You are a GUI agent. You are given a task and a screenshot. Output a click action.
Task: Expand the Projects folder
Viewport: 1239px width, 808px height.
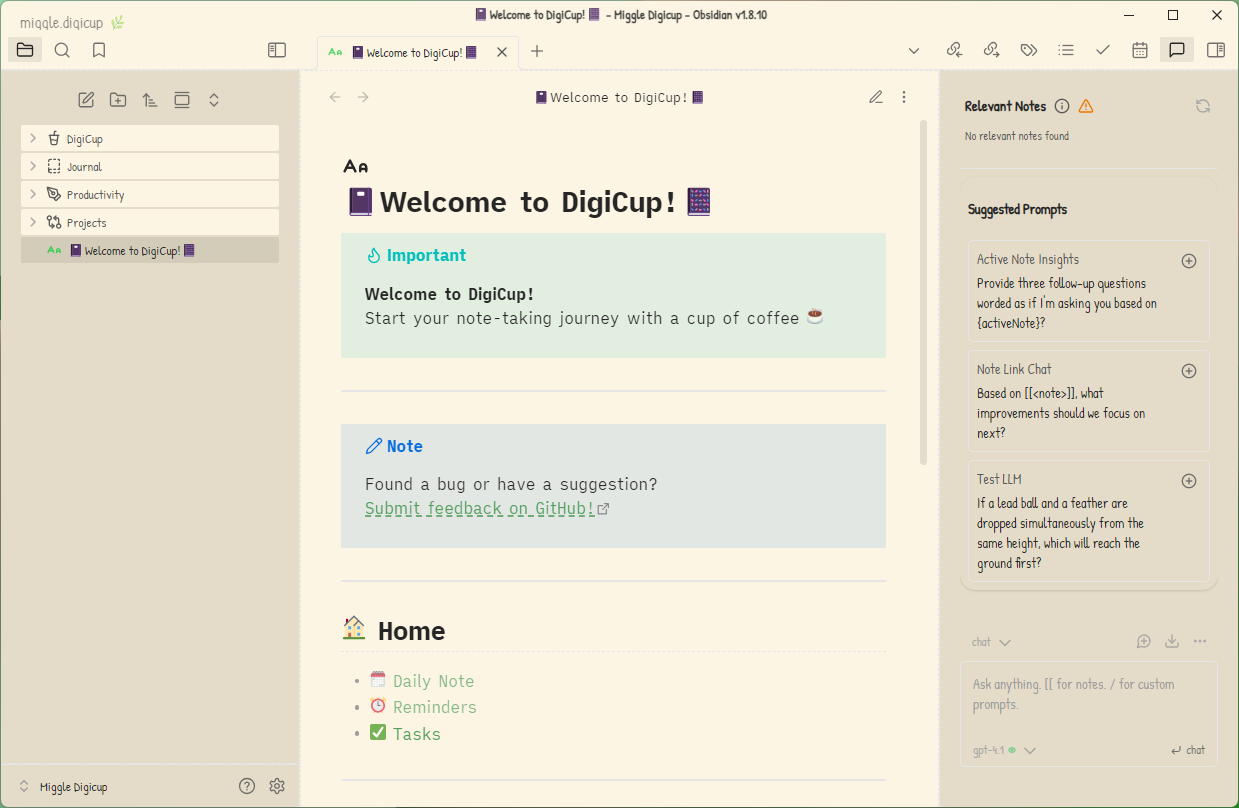click(x=150, y=223)
